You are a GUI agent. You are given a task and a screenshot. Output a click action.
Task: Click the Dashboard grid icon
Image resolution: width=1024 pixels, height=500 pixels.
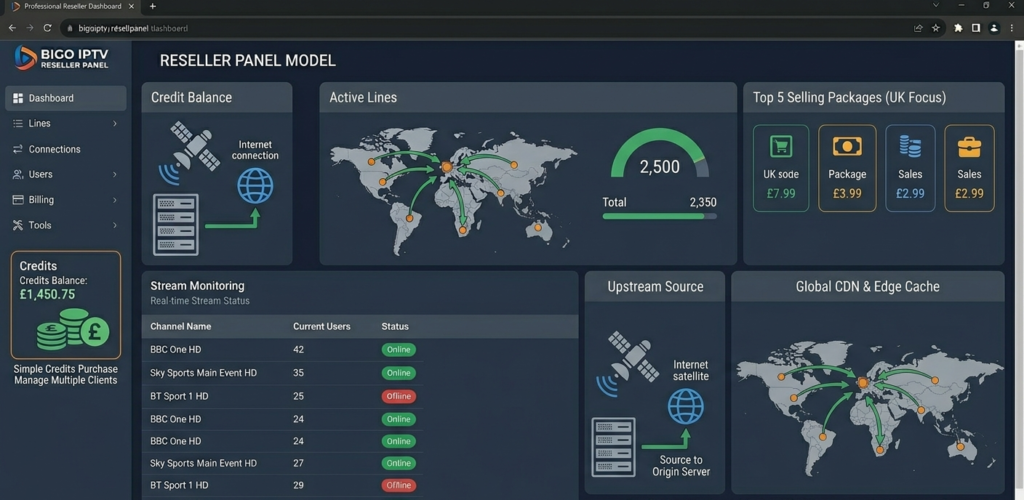(x=18, y=98)
